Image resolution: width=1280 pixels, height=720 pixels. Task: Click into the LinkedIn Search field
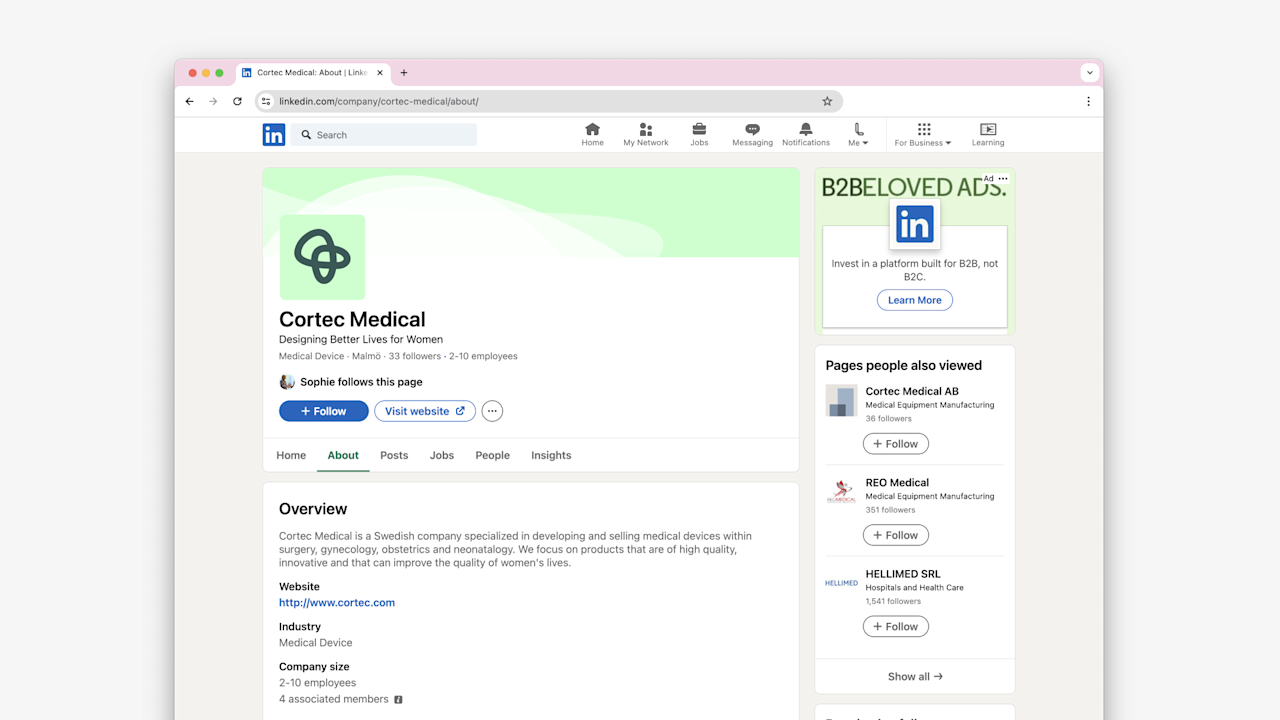384,135
